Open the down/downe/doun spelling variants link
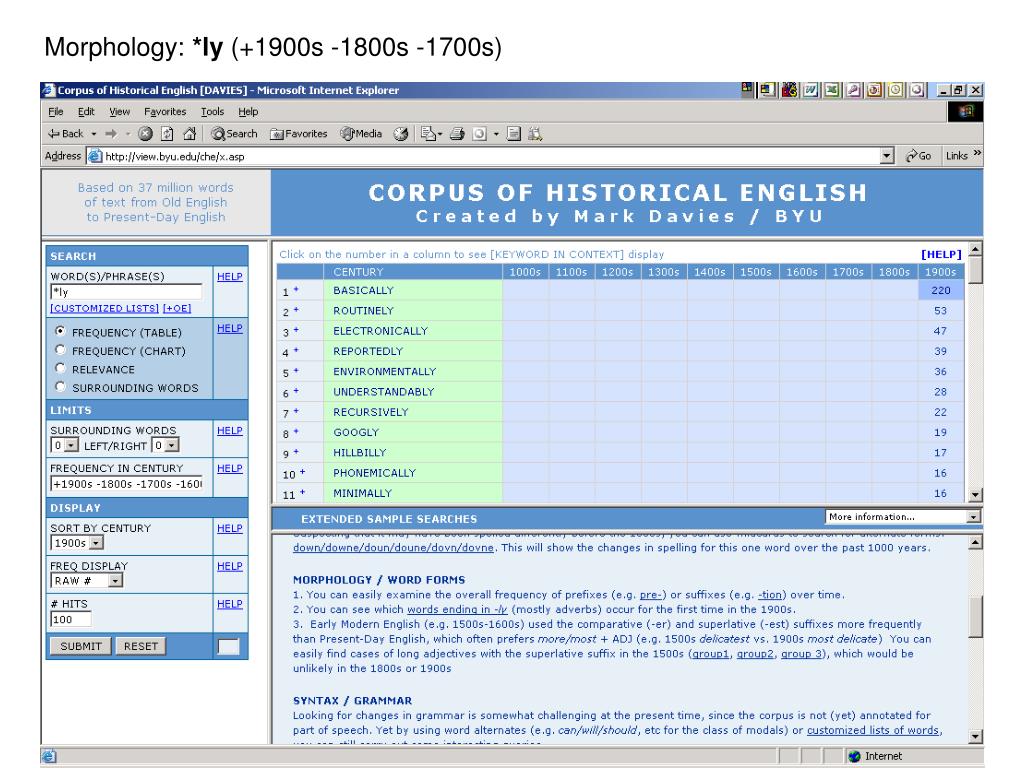 tap(393, 547)
